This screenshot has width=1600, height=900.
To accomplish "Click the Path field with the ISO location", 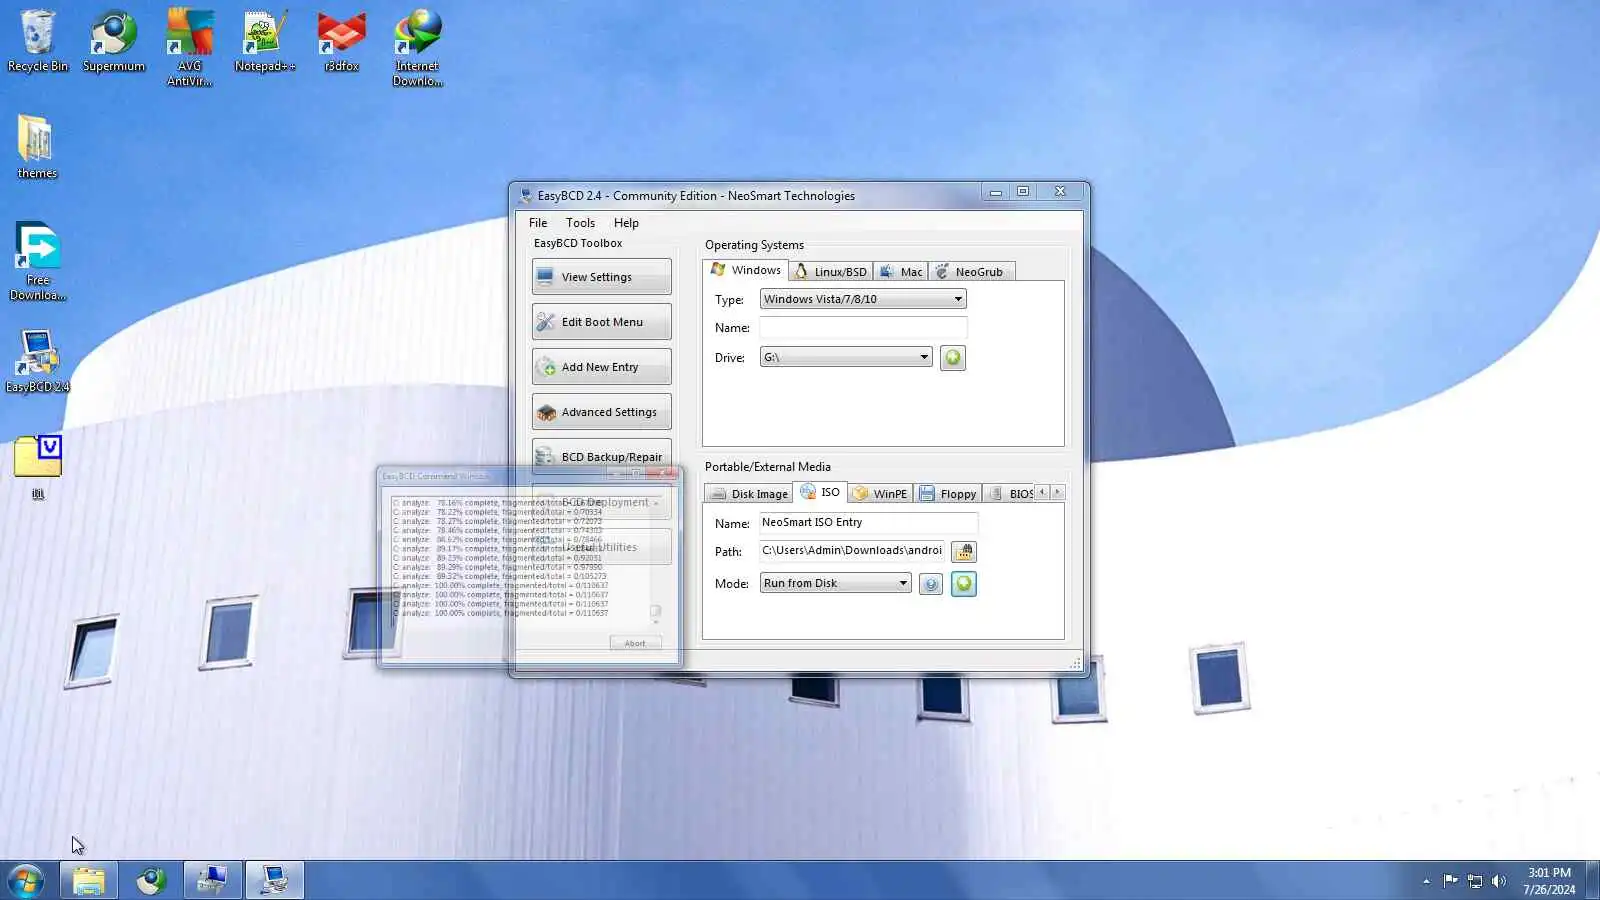I will click(x=852, y=551).
